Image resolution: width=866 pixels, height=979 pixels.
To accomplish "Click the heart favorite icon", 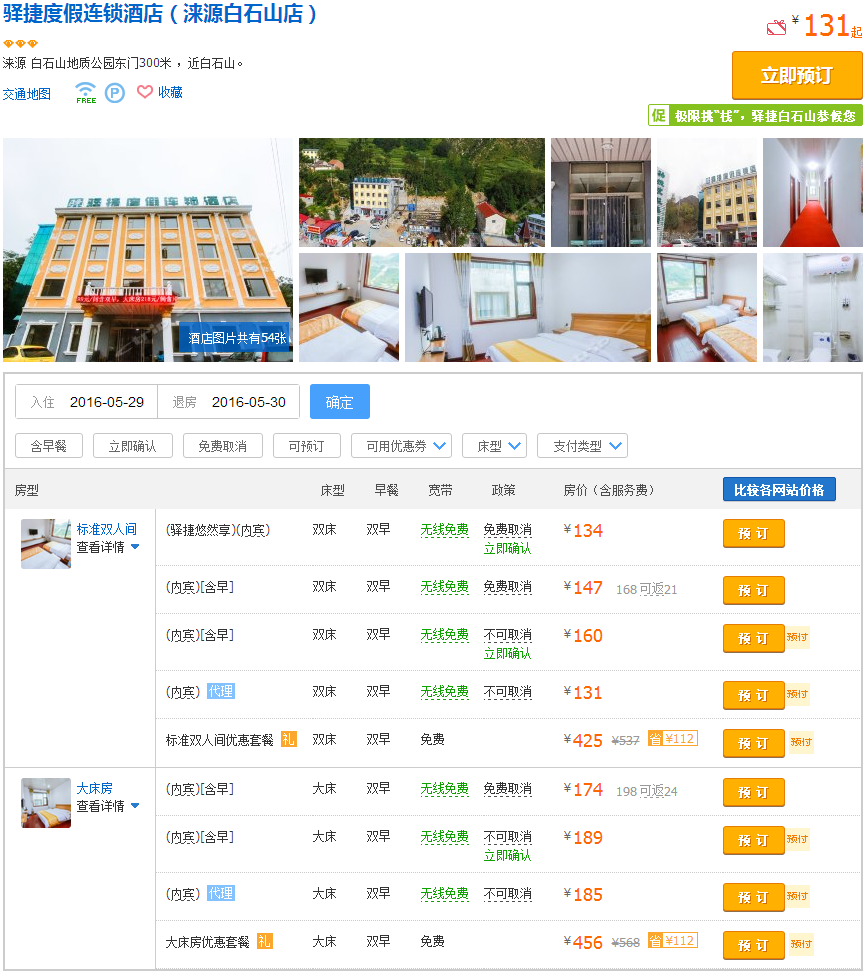I will (145, 92).
